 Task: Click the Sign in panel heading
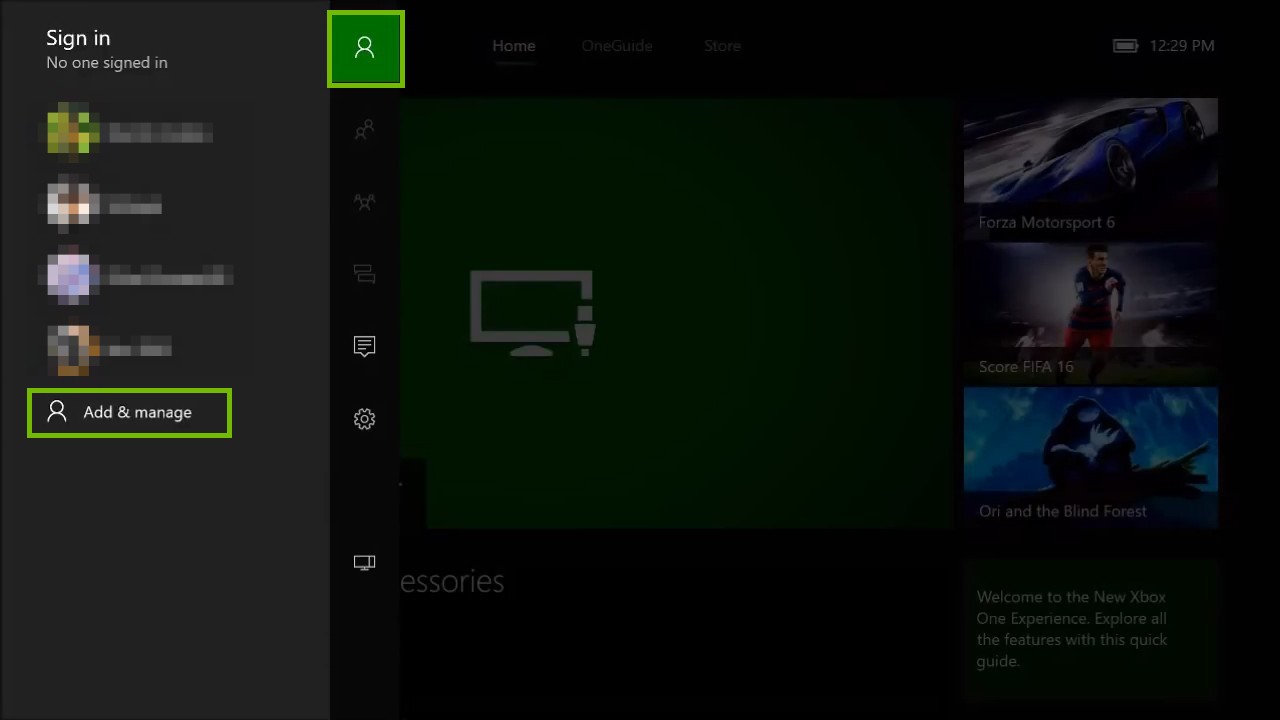(78, 38)
